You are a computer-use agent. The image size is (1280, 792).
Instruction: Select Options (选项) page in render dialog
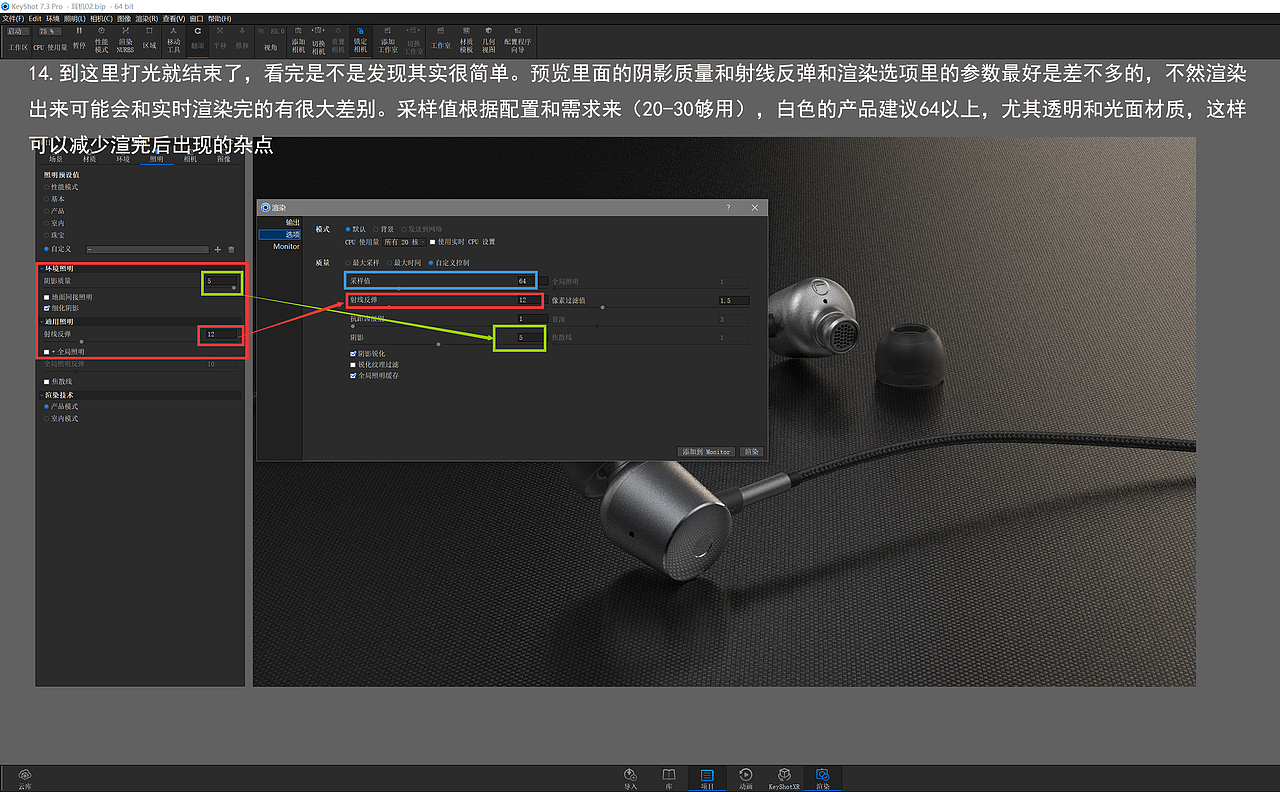point(279,234)
